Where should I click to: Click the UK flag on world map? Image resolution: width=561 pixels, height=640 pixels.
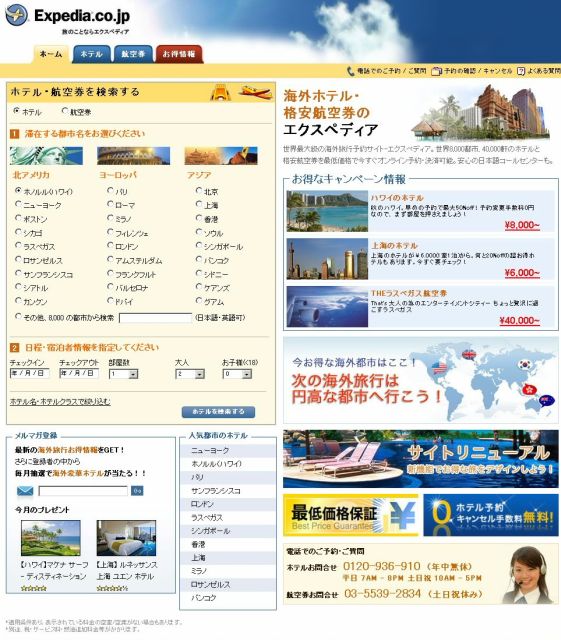click(469, 354)
